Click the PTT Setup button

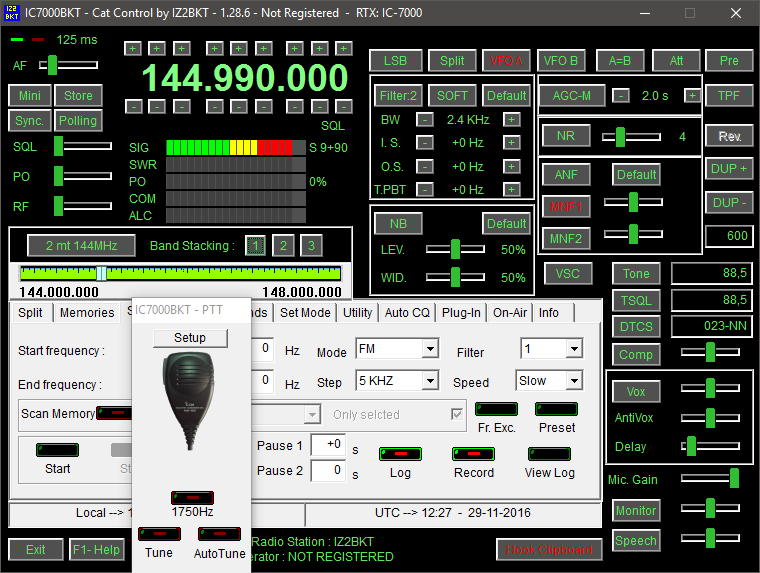point(190,338)
